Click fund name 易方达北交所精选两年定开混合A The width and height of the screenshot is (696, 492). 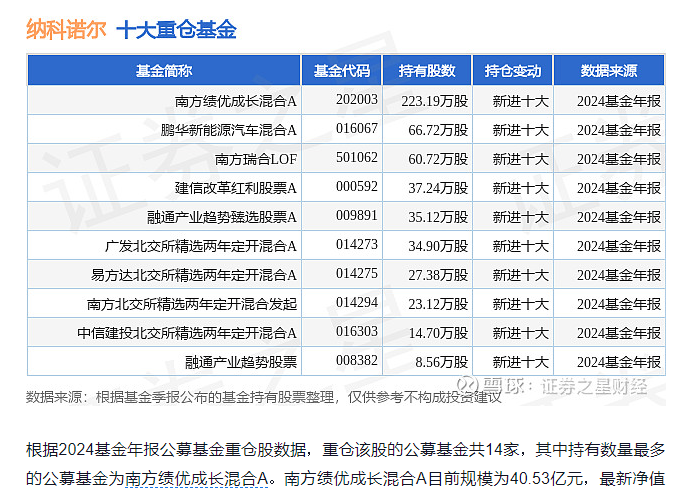coord(194,275)
